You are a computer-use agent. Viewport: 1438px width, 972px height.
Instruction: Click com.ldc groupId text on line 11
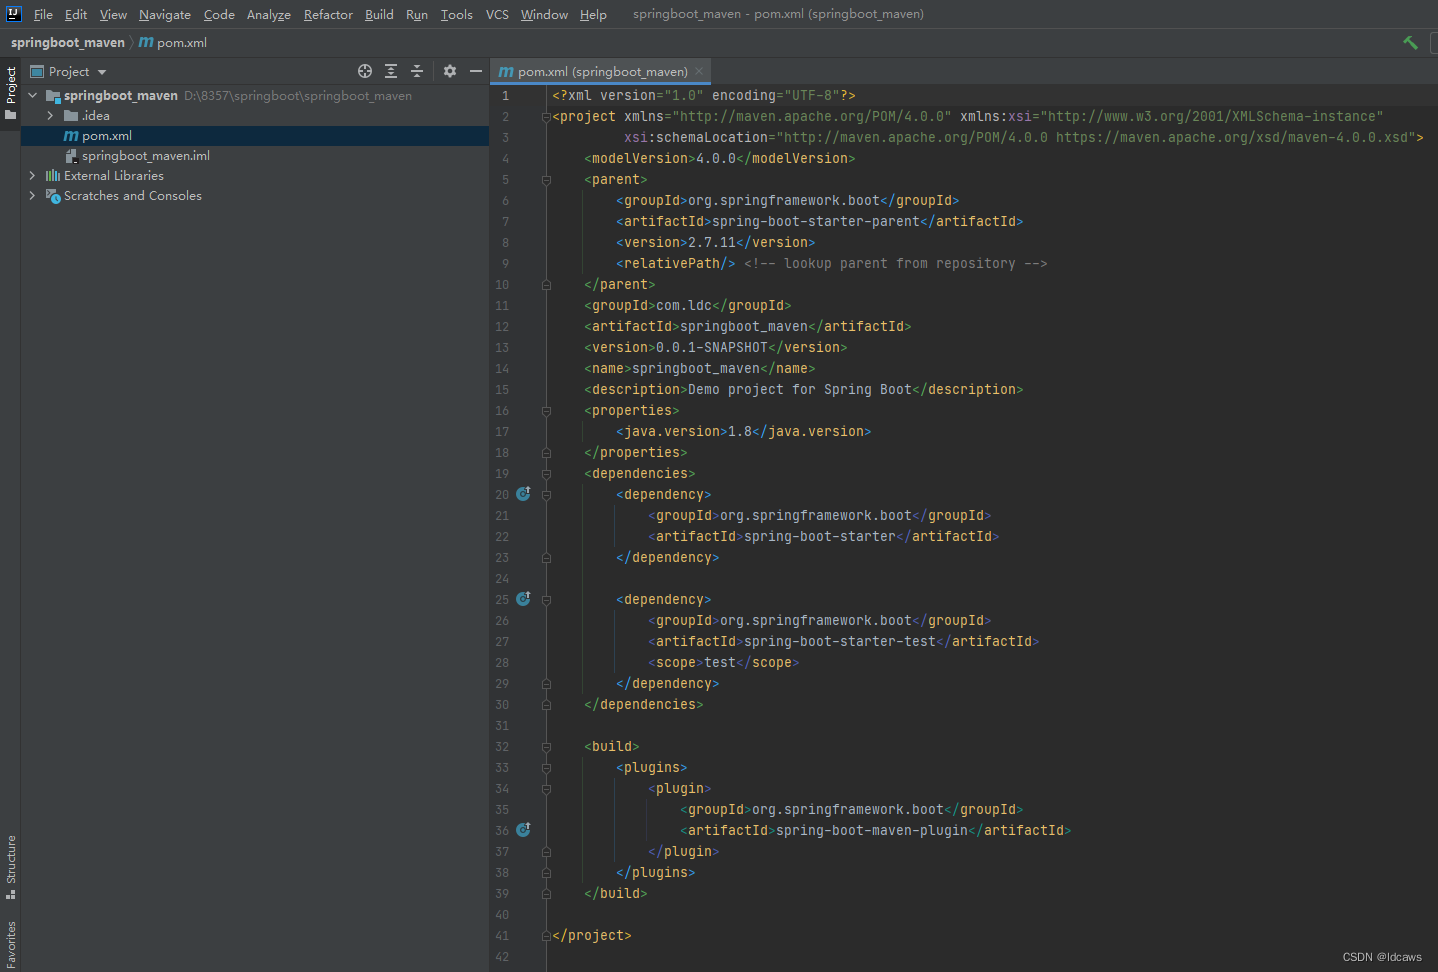[684, 305]
